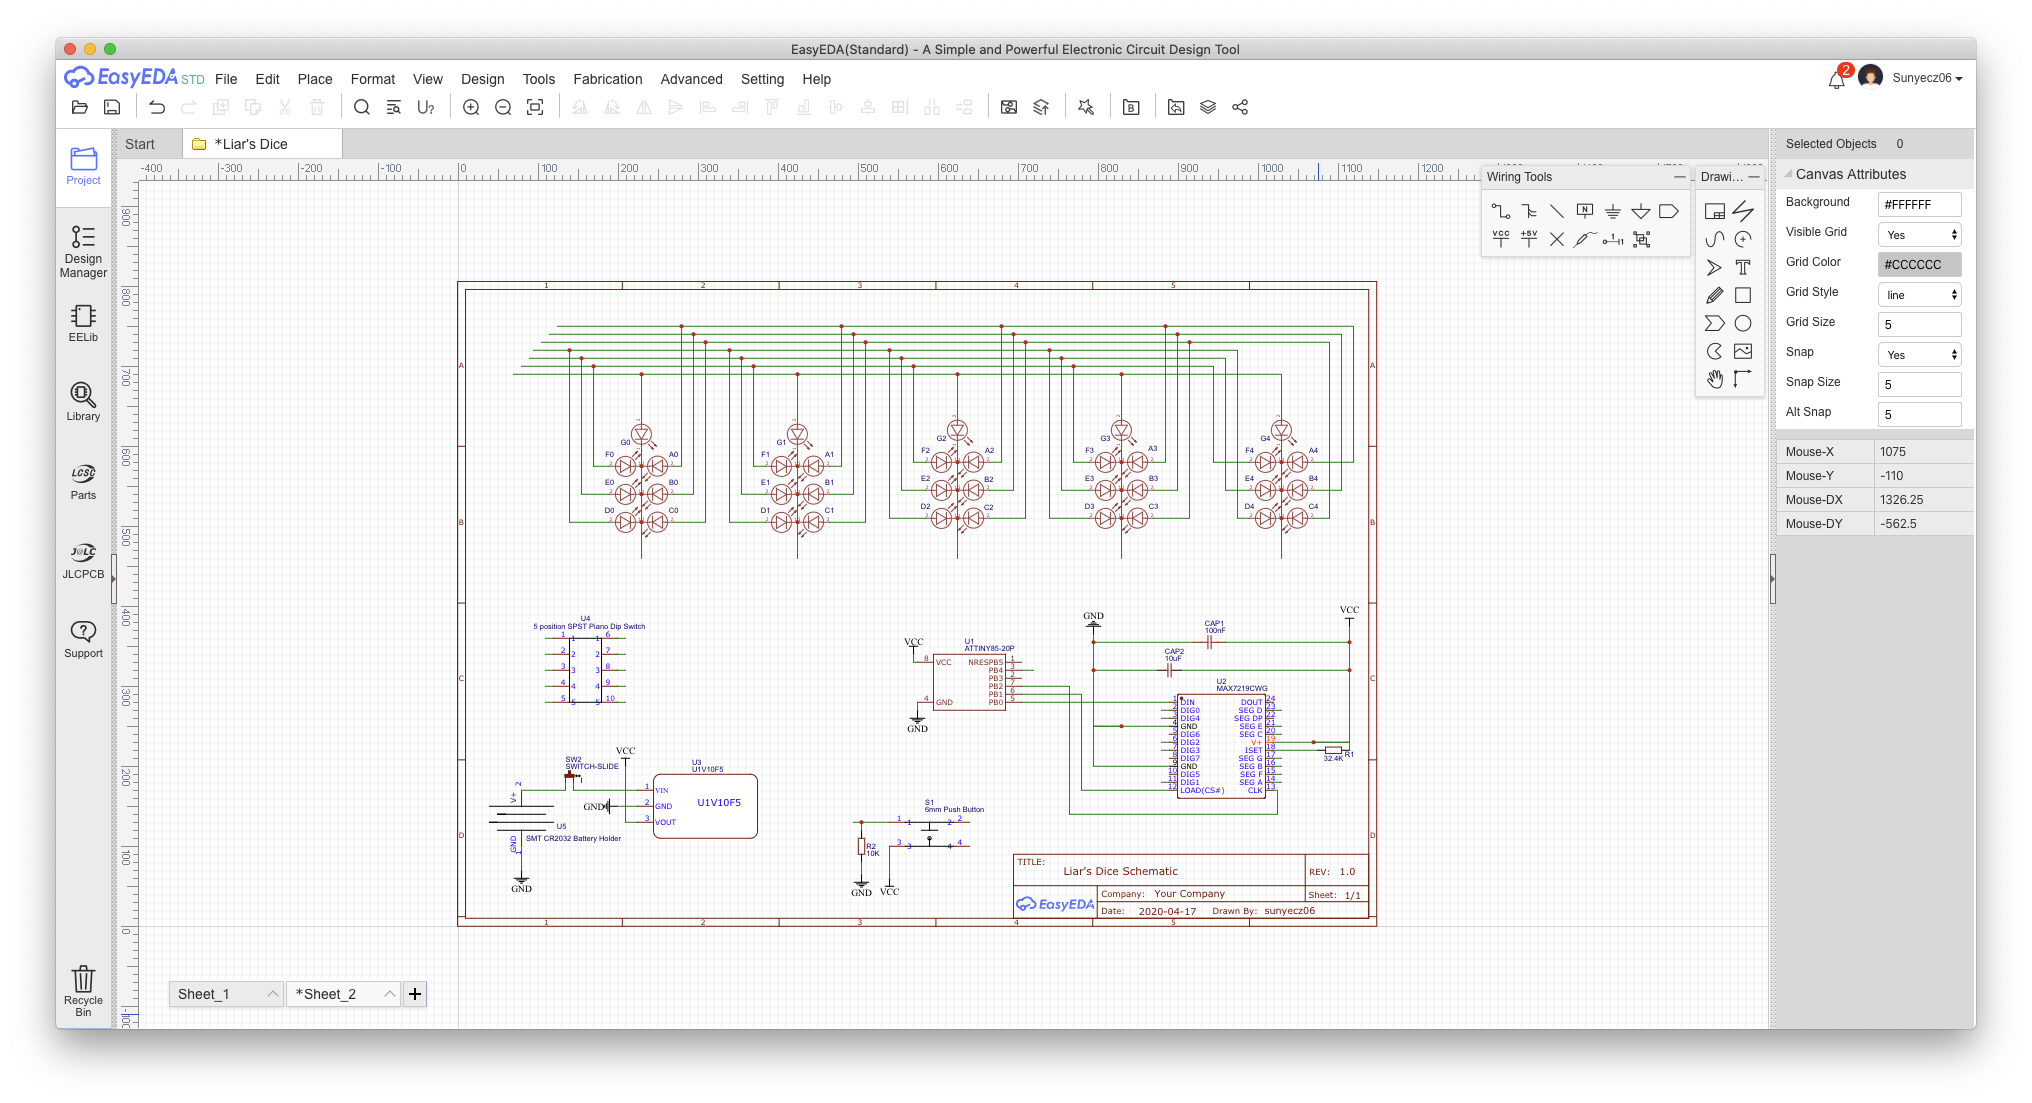Open the LCSC Parts library
The width and height of the screenshot is (2032, 1103).
coord(83,481)
